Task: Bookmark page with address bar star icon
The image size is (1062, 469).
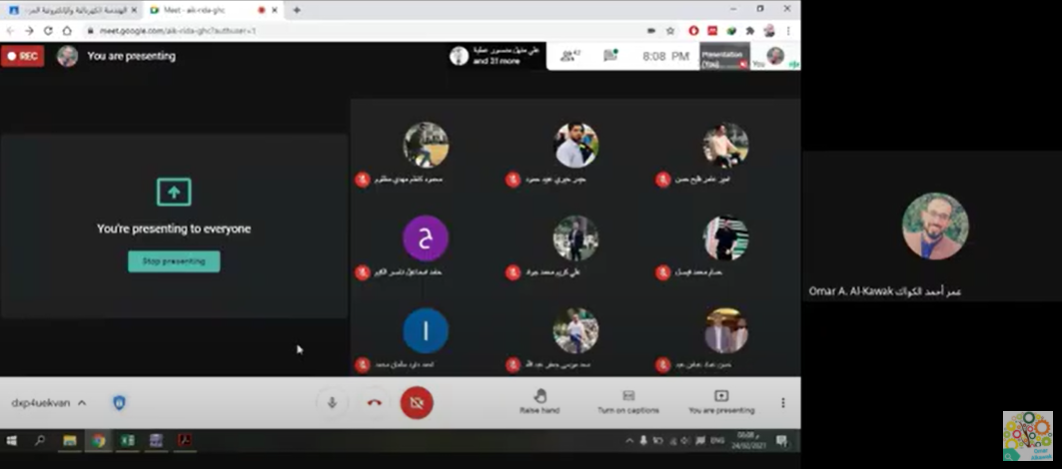Action: pos(670,31)
